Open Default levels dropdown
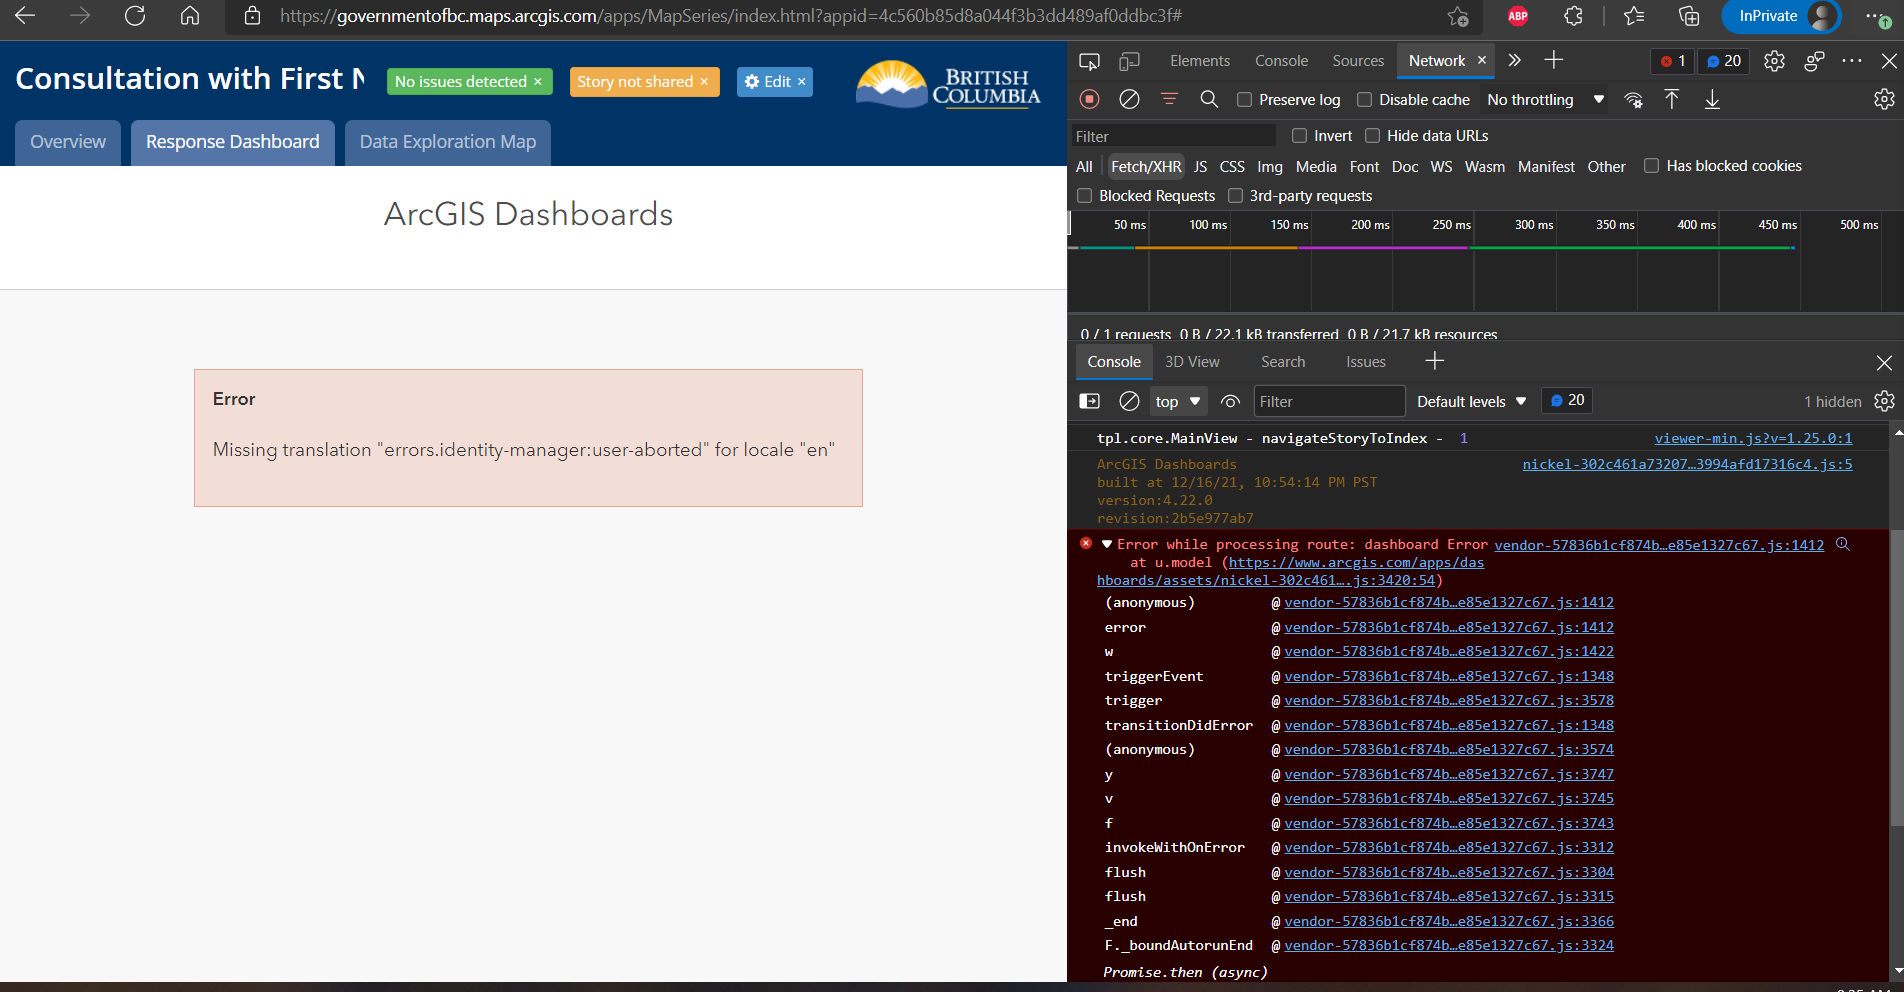 [x=1471, y=401]
